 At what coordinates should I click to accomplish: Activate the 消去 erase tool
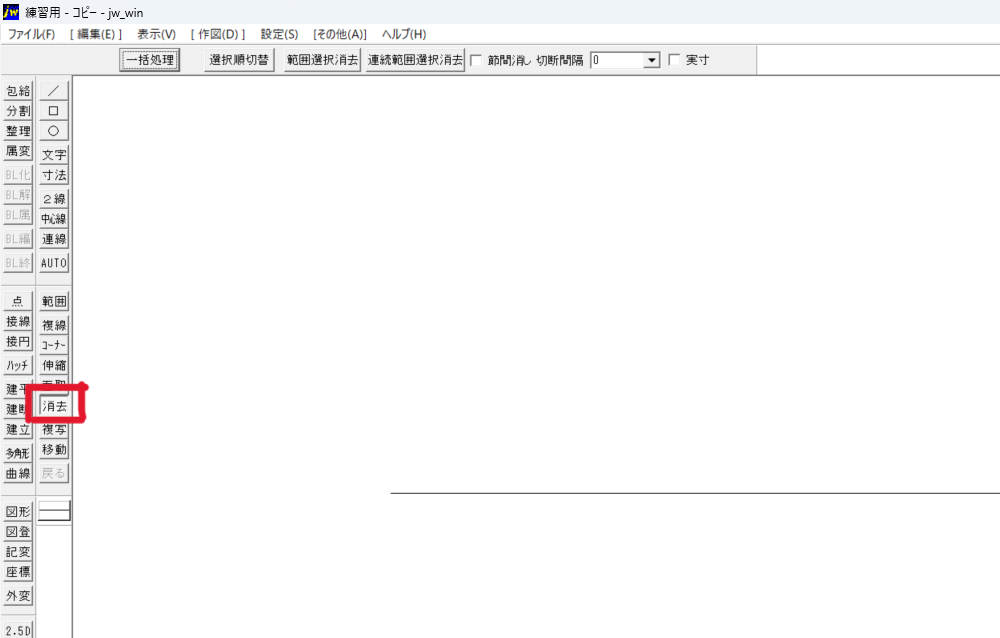coord(54,406)
